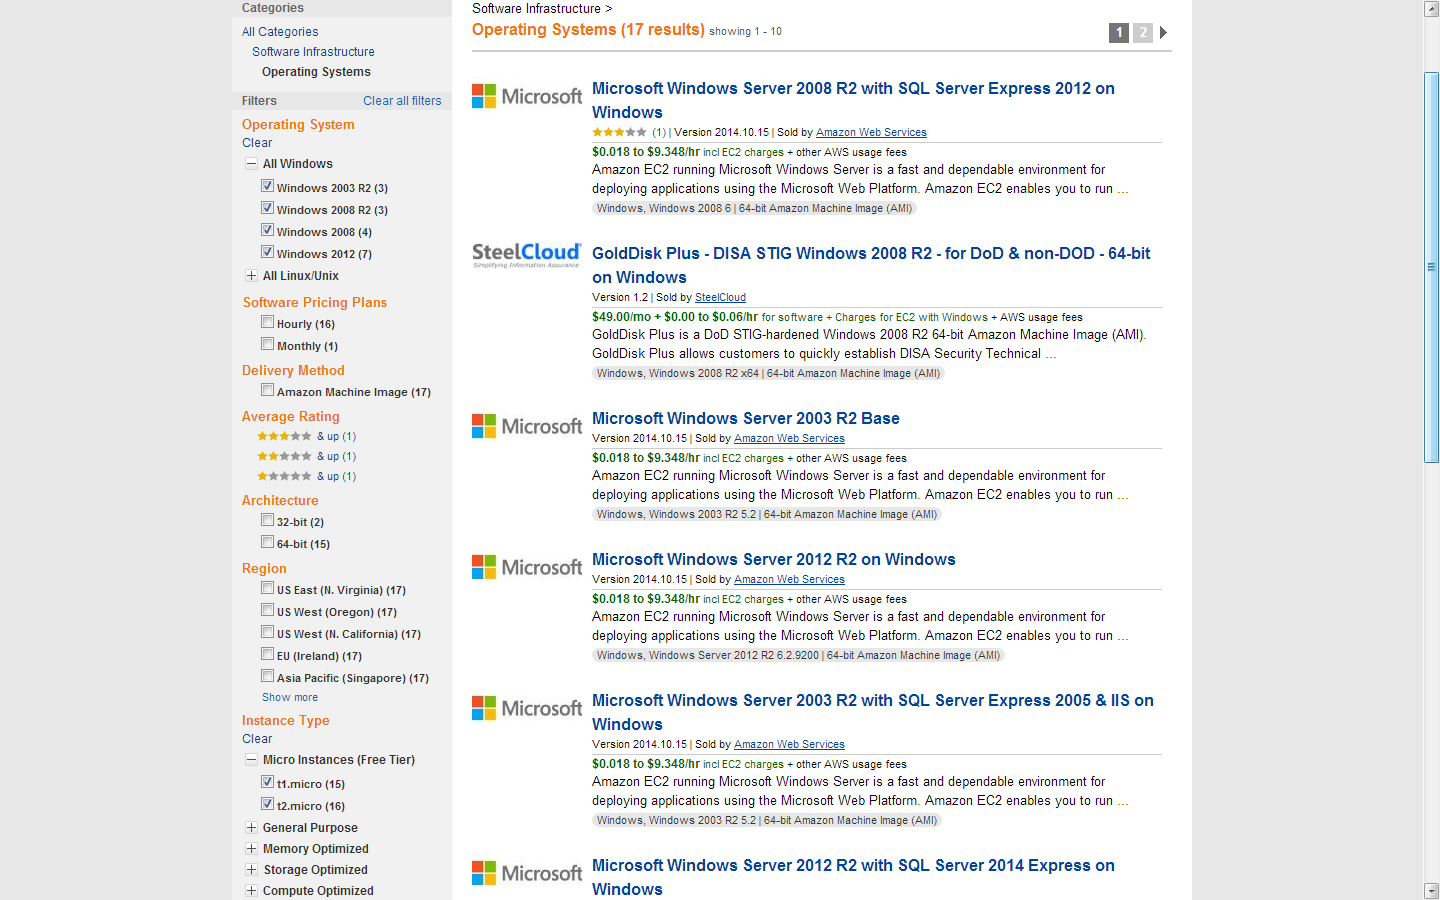The height and width of the screenshot is (900, 1440).
Task: Open results page 2
Action: click(1143, 33)
